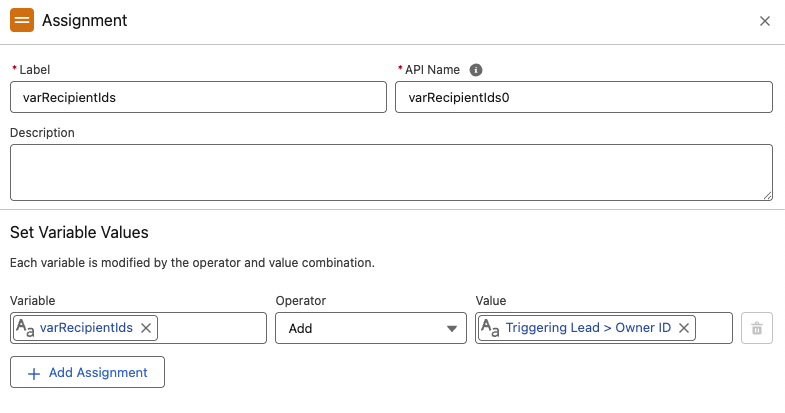Click text-type icon in varRecipientIds pill
This screenshot has width=785, height=413.
pyautogui.click(x=26, y=328)
